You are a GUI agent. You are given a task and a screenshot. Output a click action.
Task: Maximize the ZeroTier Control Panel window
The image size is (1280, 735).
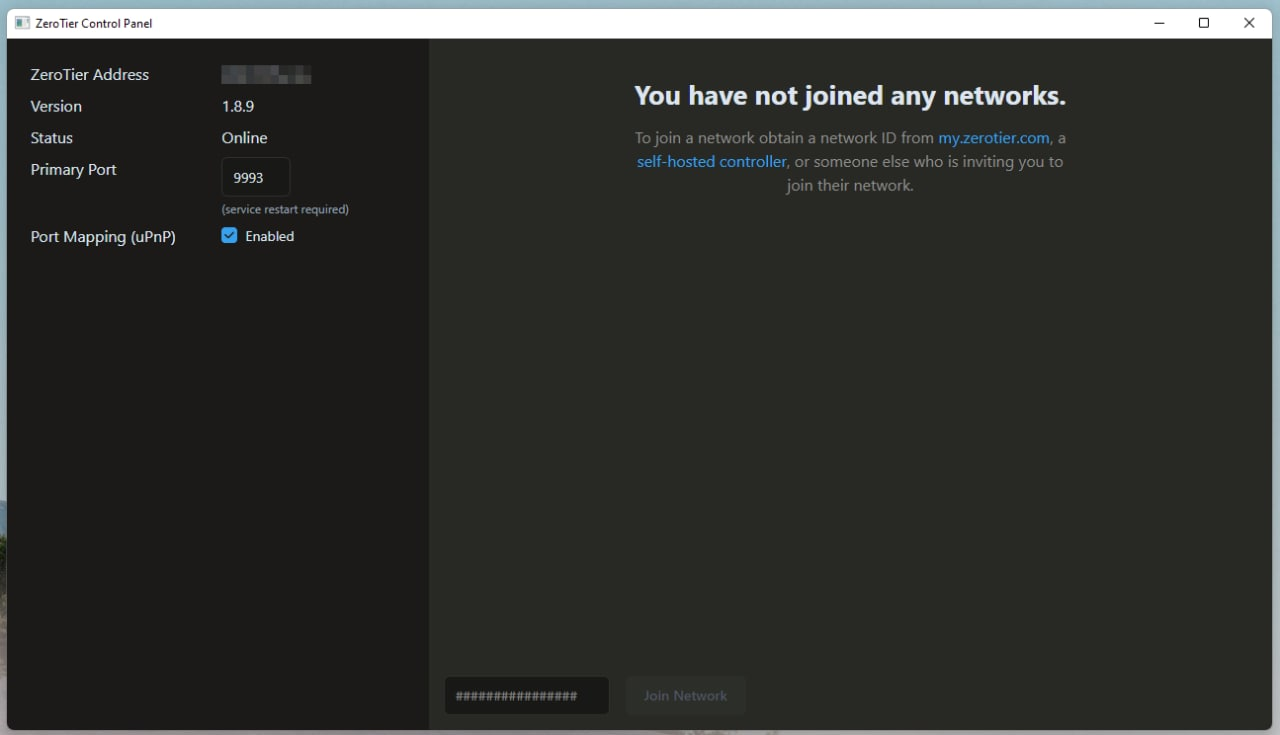click(1204, 23)
